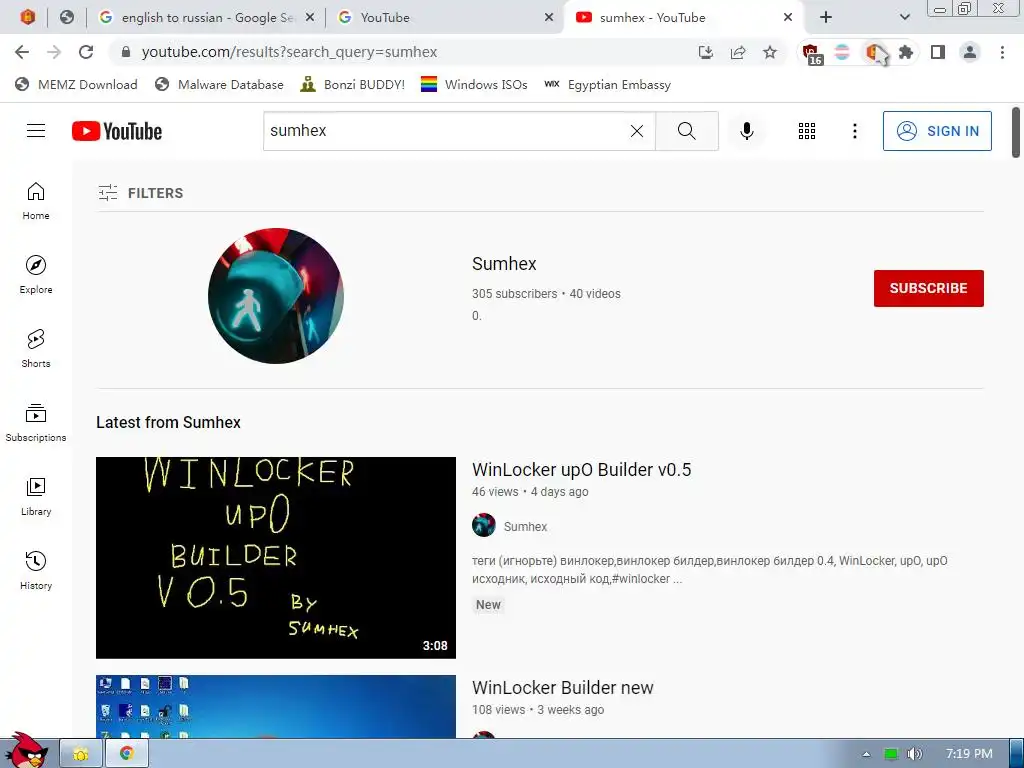Open Library in sidebar

(36, 496)
